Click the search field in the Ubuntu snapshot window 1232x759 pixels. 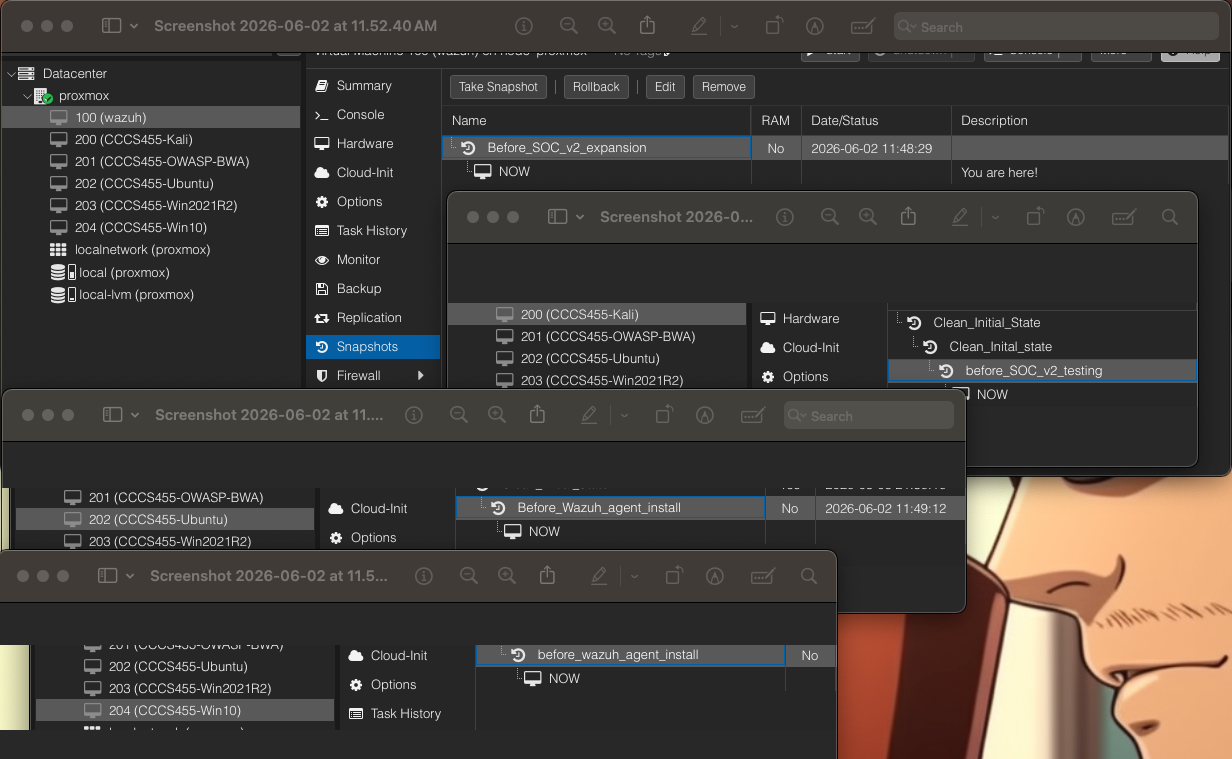pyautogui.click(x=868, y=415)
